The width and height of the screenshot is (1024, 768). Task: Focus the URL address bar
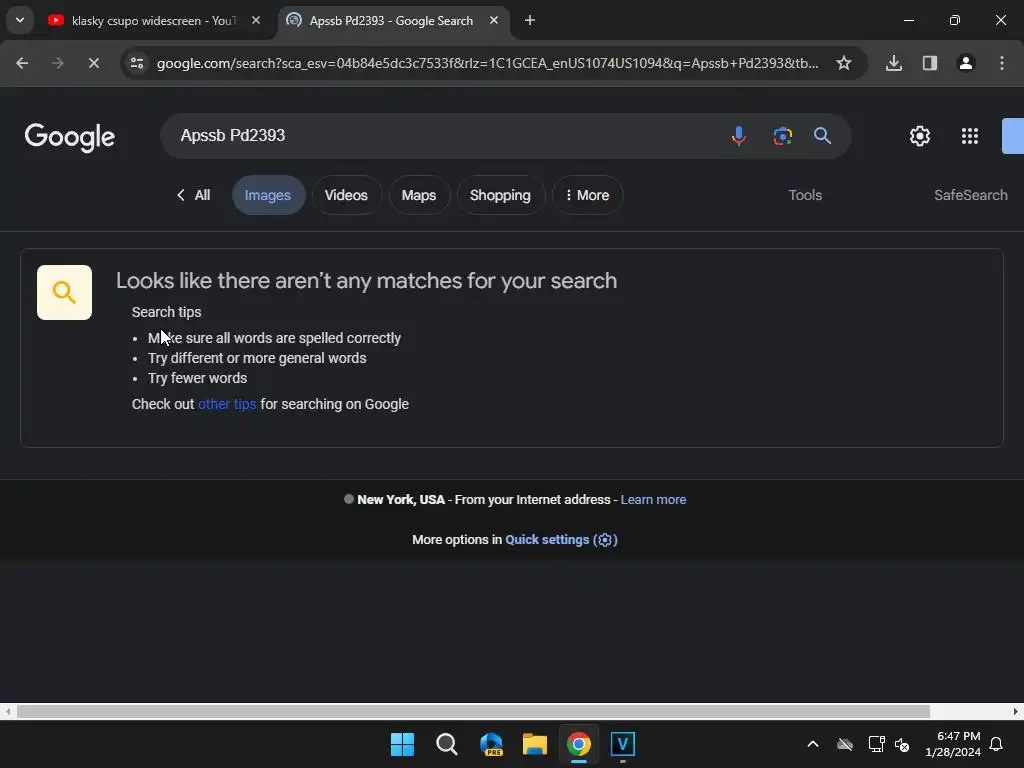point(487,63)
